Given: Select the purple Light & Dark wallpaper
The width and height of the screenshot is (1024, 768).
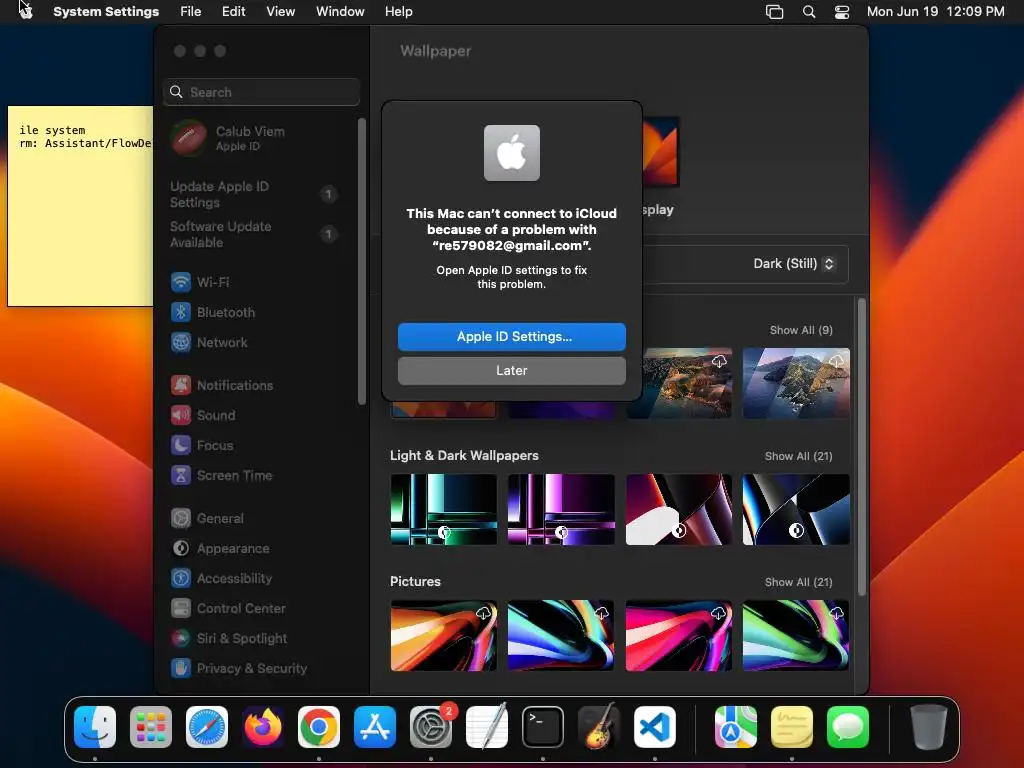Looking at the screenshot, I should coord(561,509).
